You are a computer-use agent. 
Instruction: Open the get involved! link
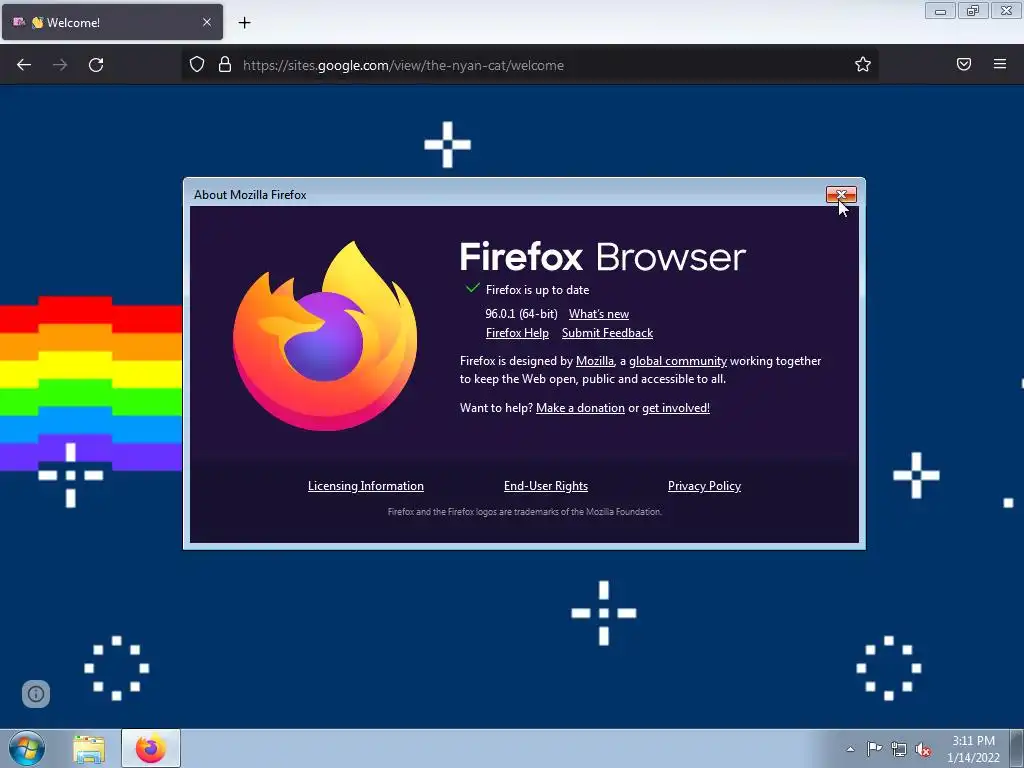click(x=675, y=408)
